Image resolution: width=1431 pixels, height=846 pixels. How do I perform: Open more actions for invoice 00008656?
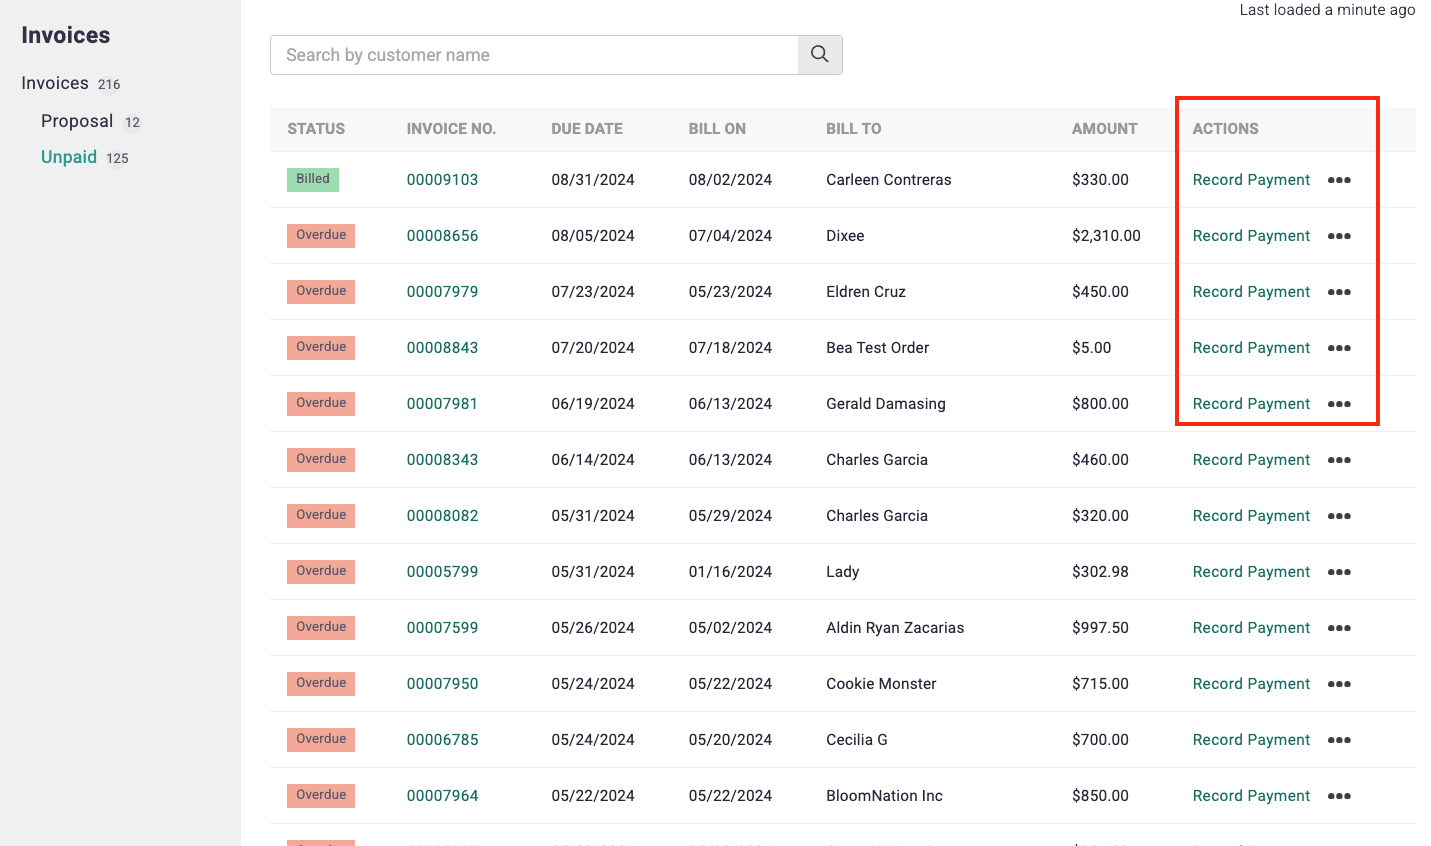(1339, 236)
